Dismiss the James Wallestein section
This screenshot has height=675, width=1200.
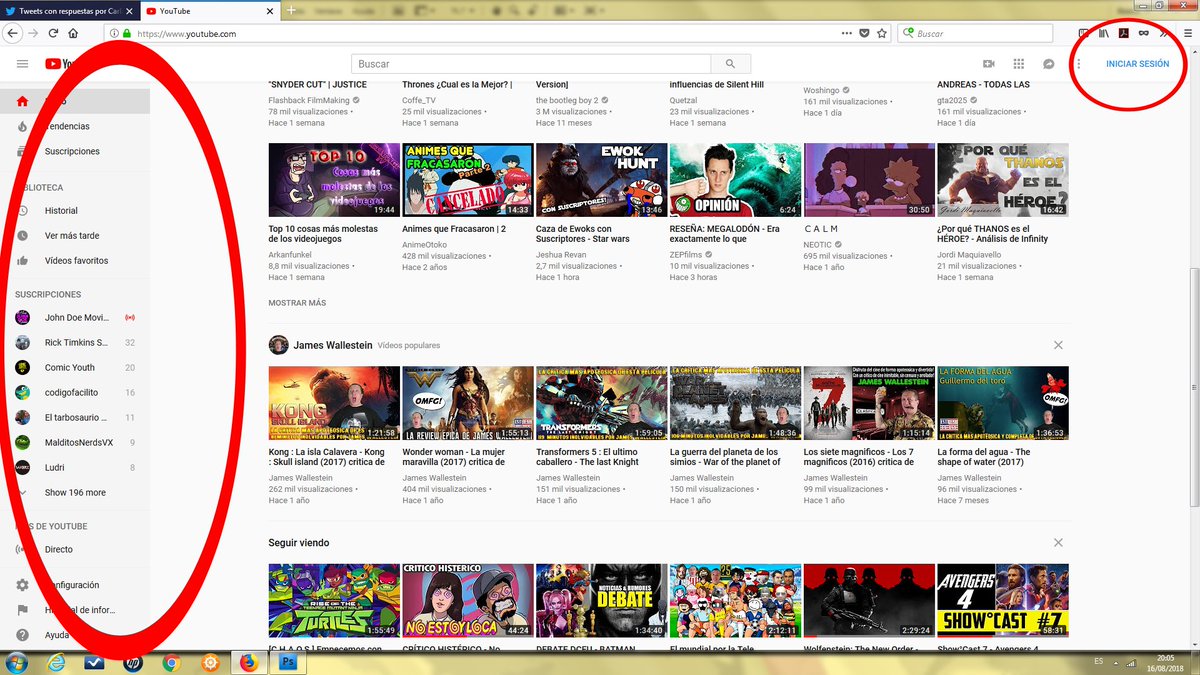click(x=1058, y=345)
